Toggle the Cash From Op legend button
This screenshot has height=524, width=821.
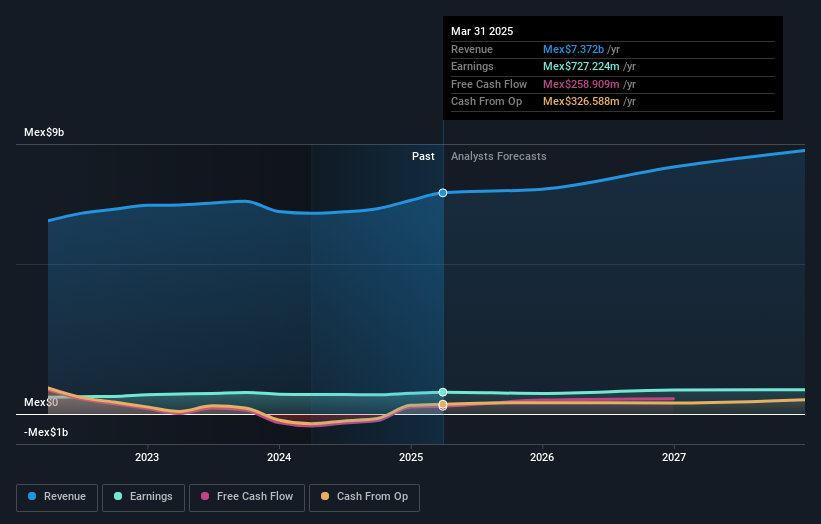364,497
